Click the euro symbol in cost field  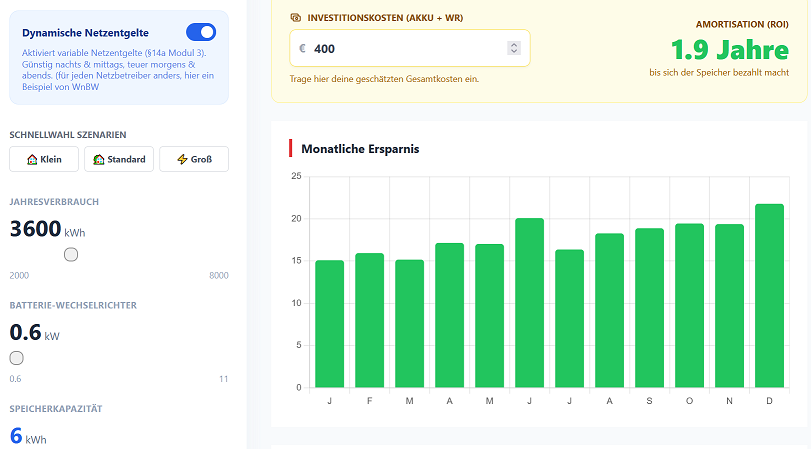click(x=302, y=48)
